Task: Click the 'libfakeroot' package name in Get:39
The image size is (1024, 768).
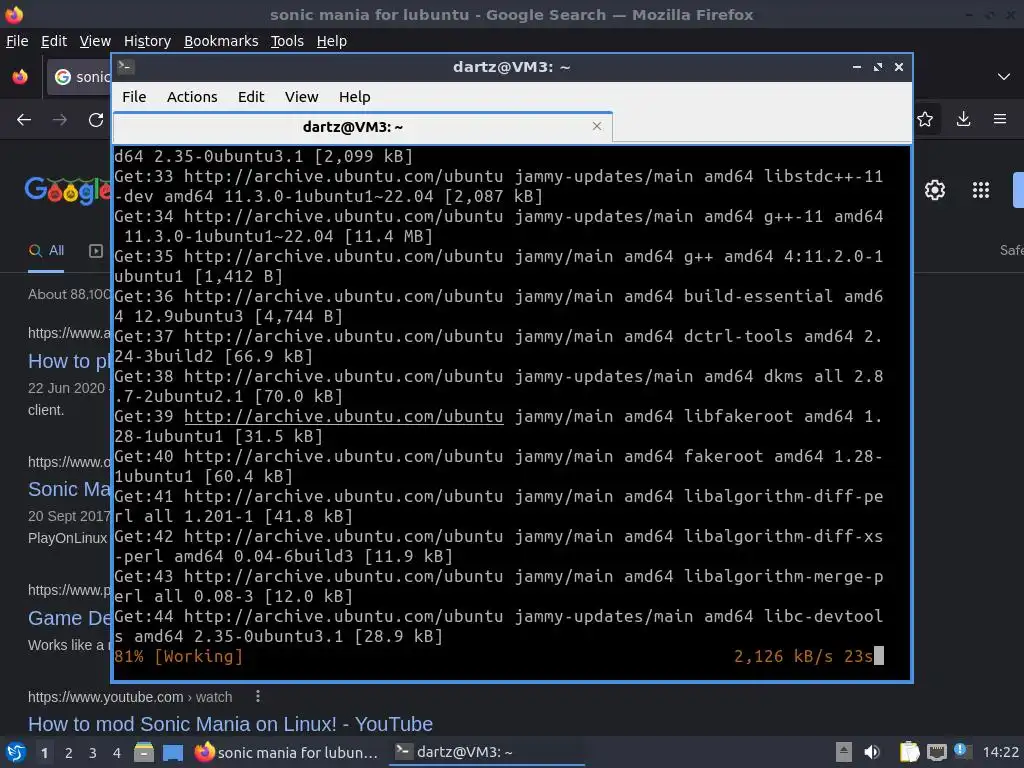Action: [x=739, y=416]
